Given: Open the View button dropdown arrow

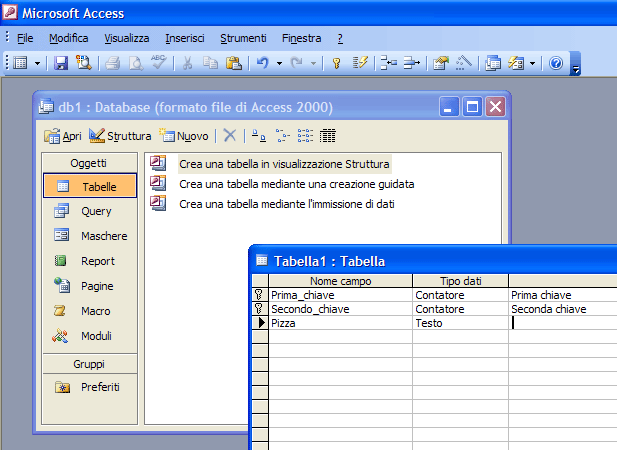Looking at the screenshot, I should [x=38, y=63].
